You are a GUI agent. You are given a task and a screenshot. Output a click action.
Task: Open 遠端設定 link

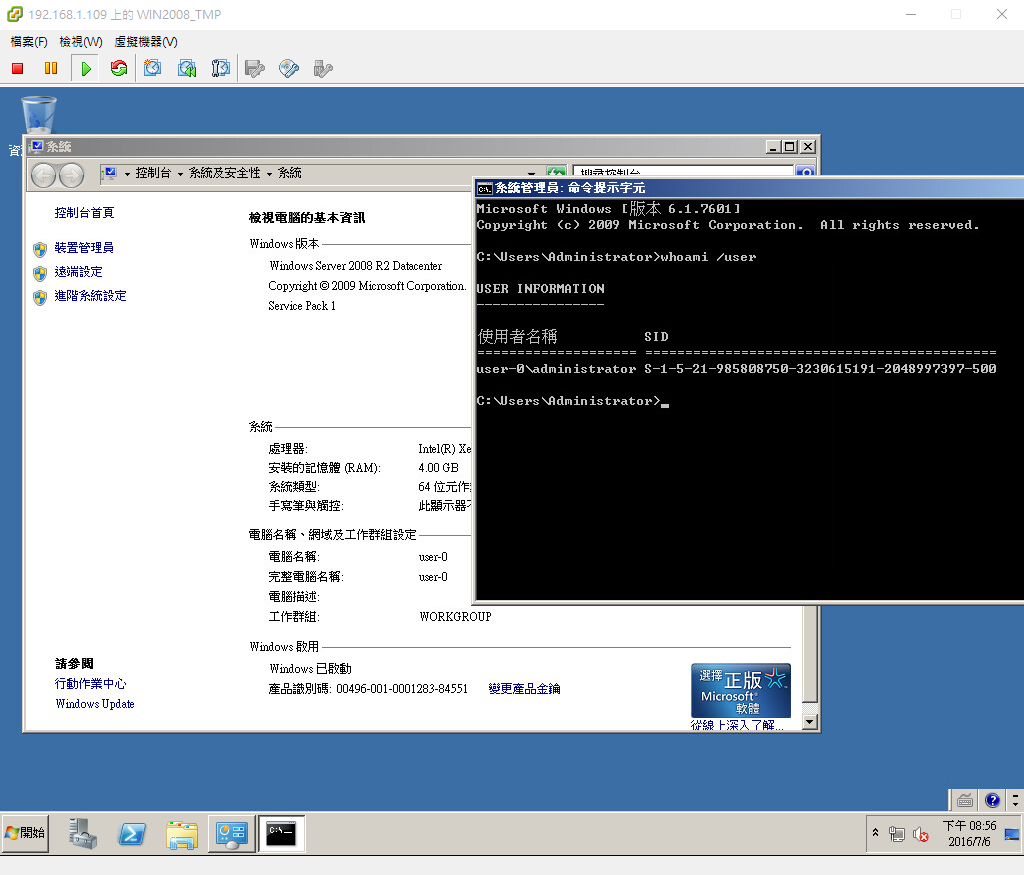coord(78,272)
